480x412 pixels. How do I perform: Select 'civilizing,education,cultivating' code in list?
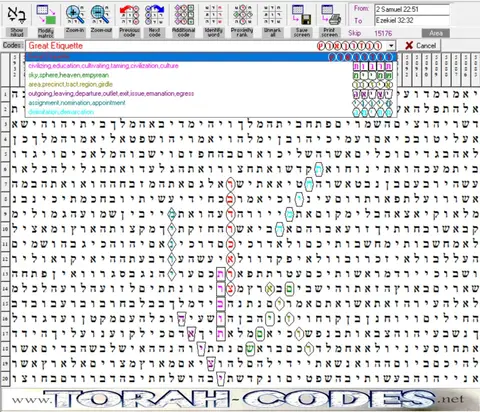[x=211, y=66]
